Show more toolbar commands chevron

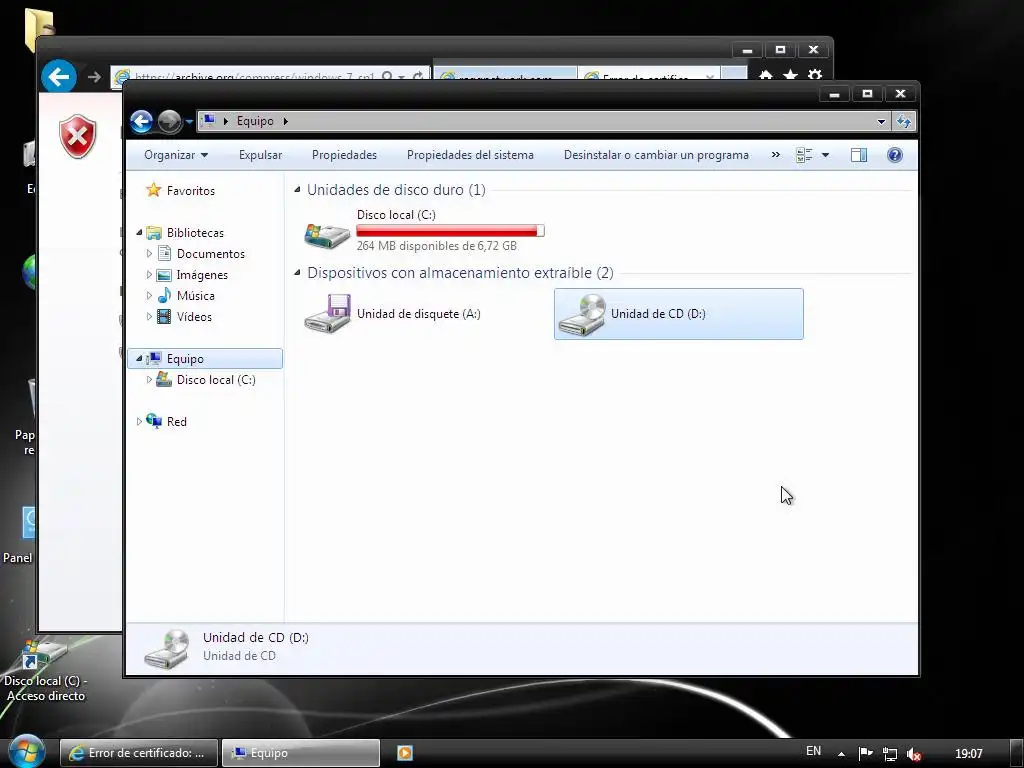click(x=775, y=155)
